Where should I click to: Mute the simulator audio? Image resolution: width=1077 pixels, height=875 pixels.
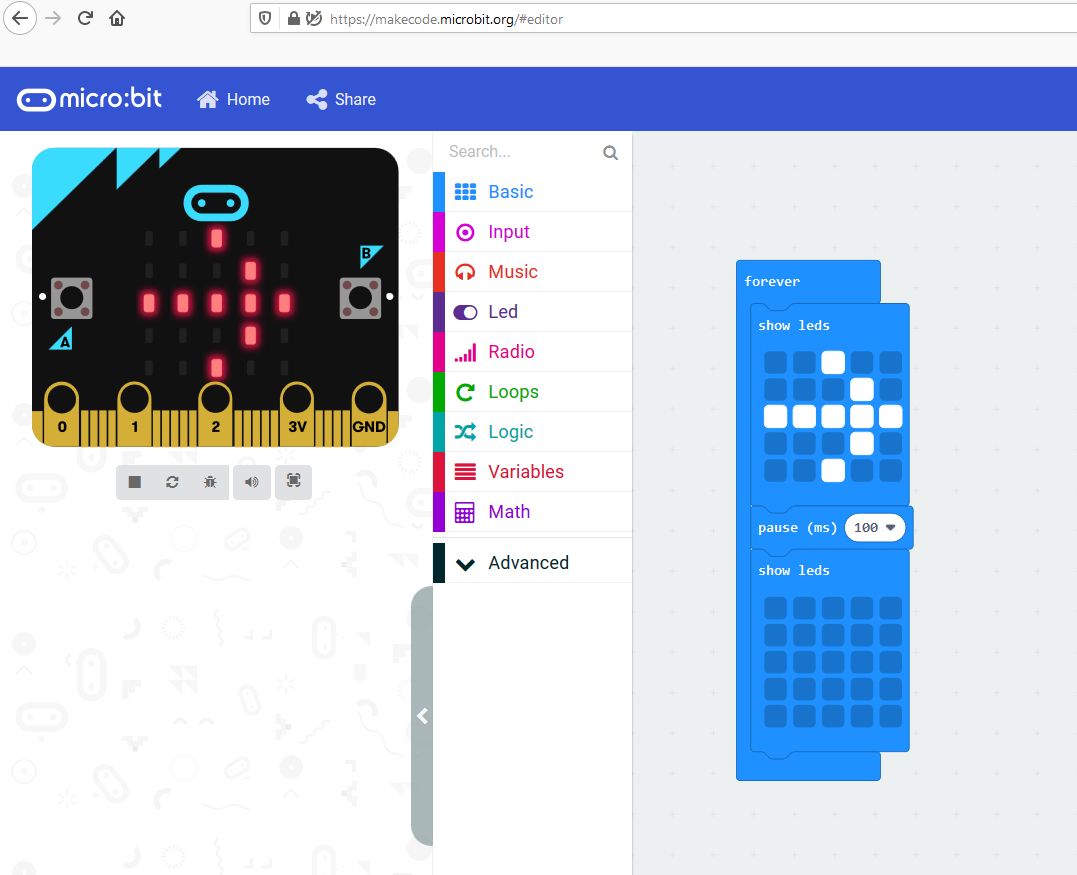click(x=251, y=482)
